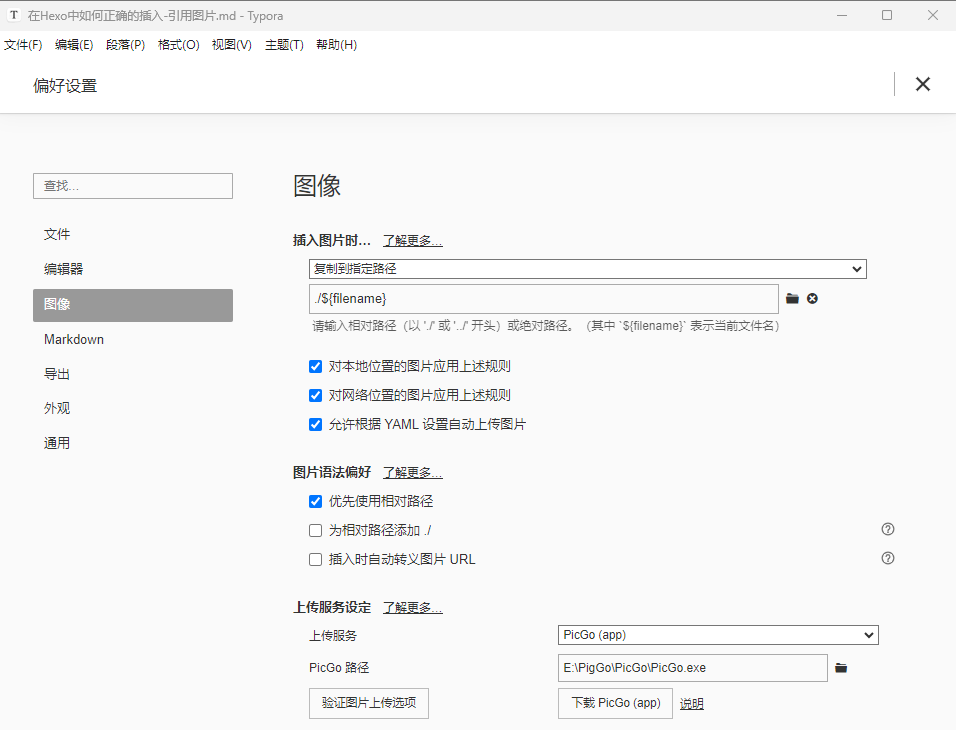
Task: Click the folder icon beside the image path field
Action: (792, 299)
